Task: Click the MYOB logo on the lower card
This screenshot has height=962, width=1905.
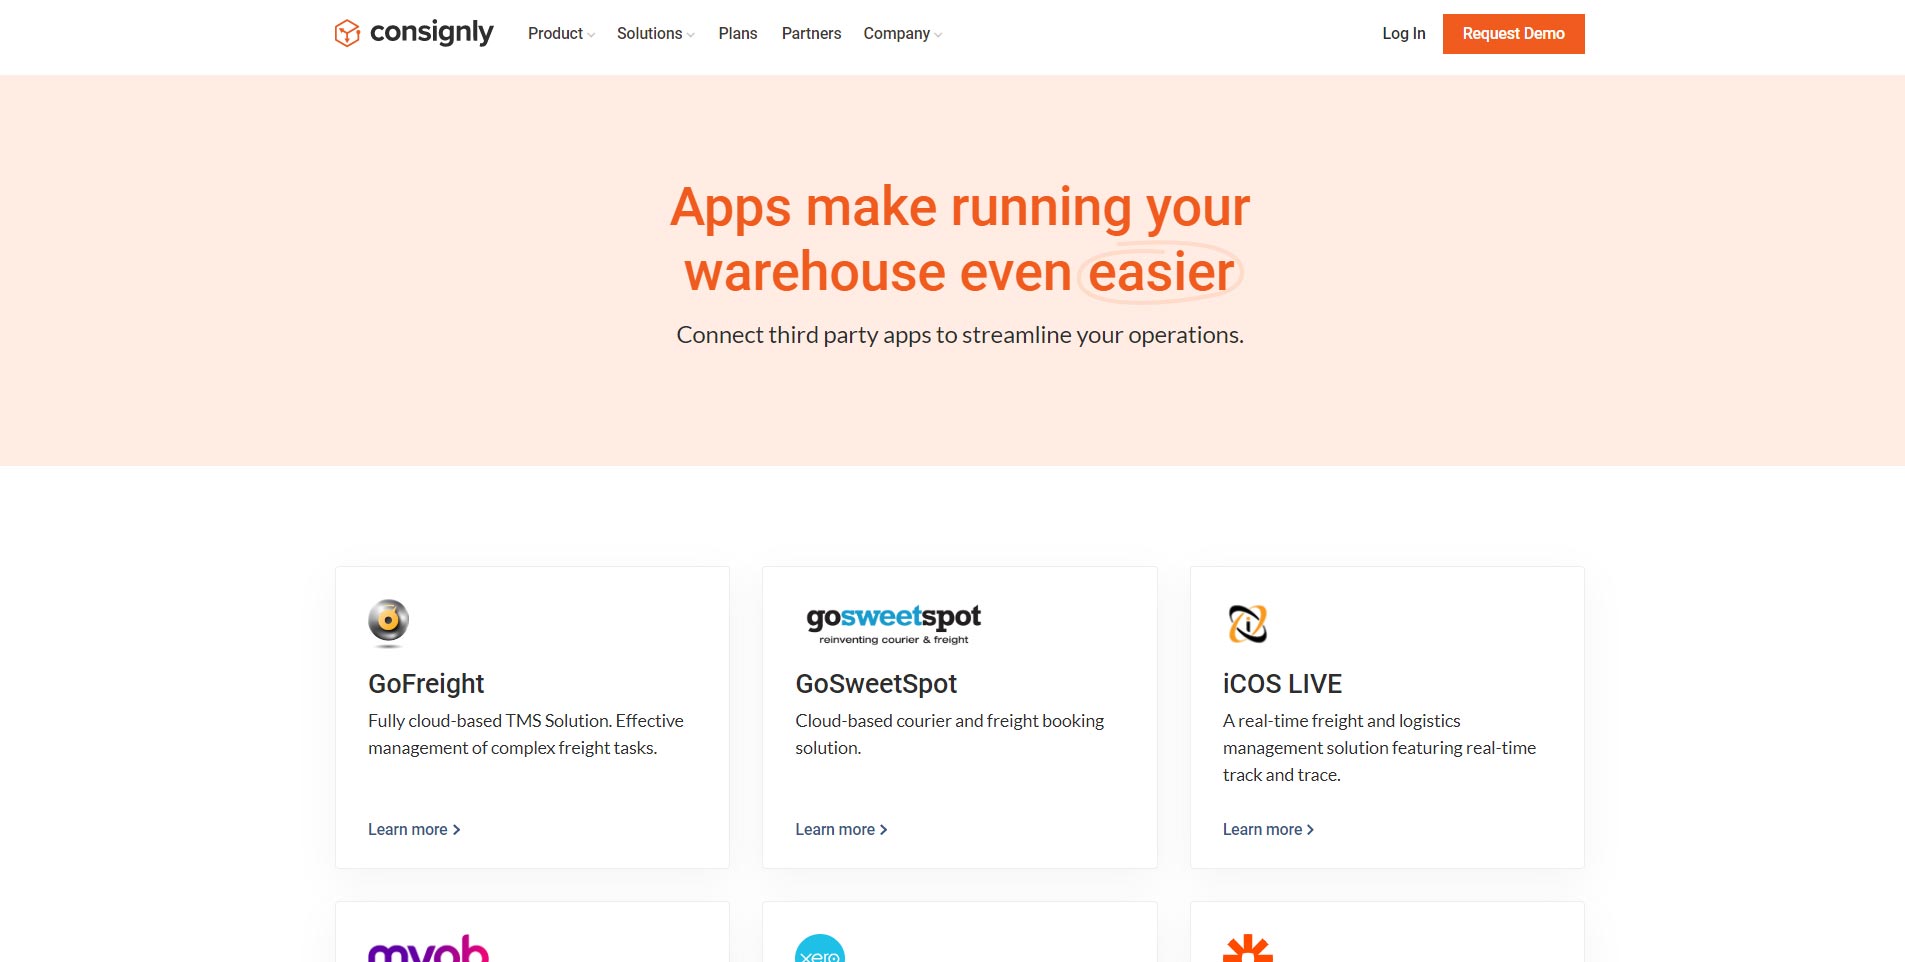Action: [428, 948]
